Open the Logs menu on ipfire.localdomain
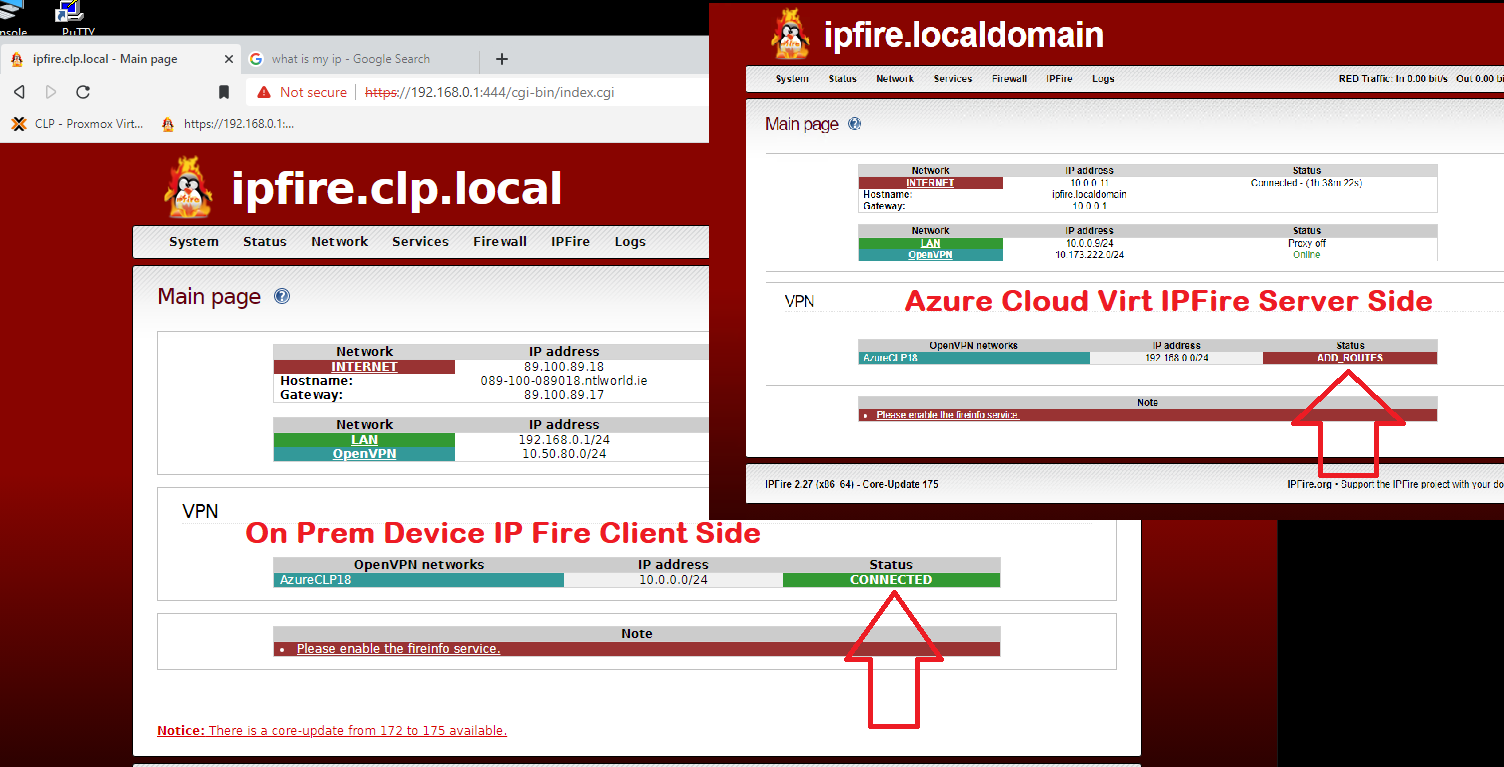This screenshot has height=767, width=1504. 1103,79
